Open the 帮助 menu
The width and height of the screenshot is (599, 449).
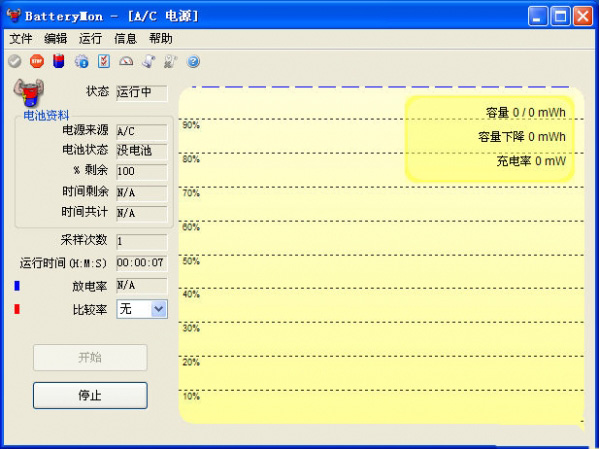pos(160,39)
